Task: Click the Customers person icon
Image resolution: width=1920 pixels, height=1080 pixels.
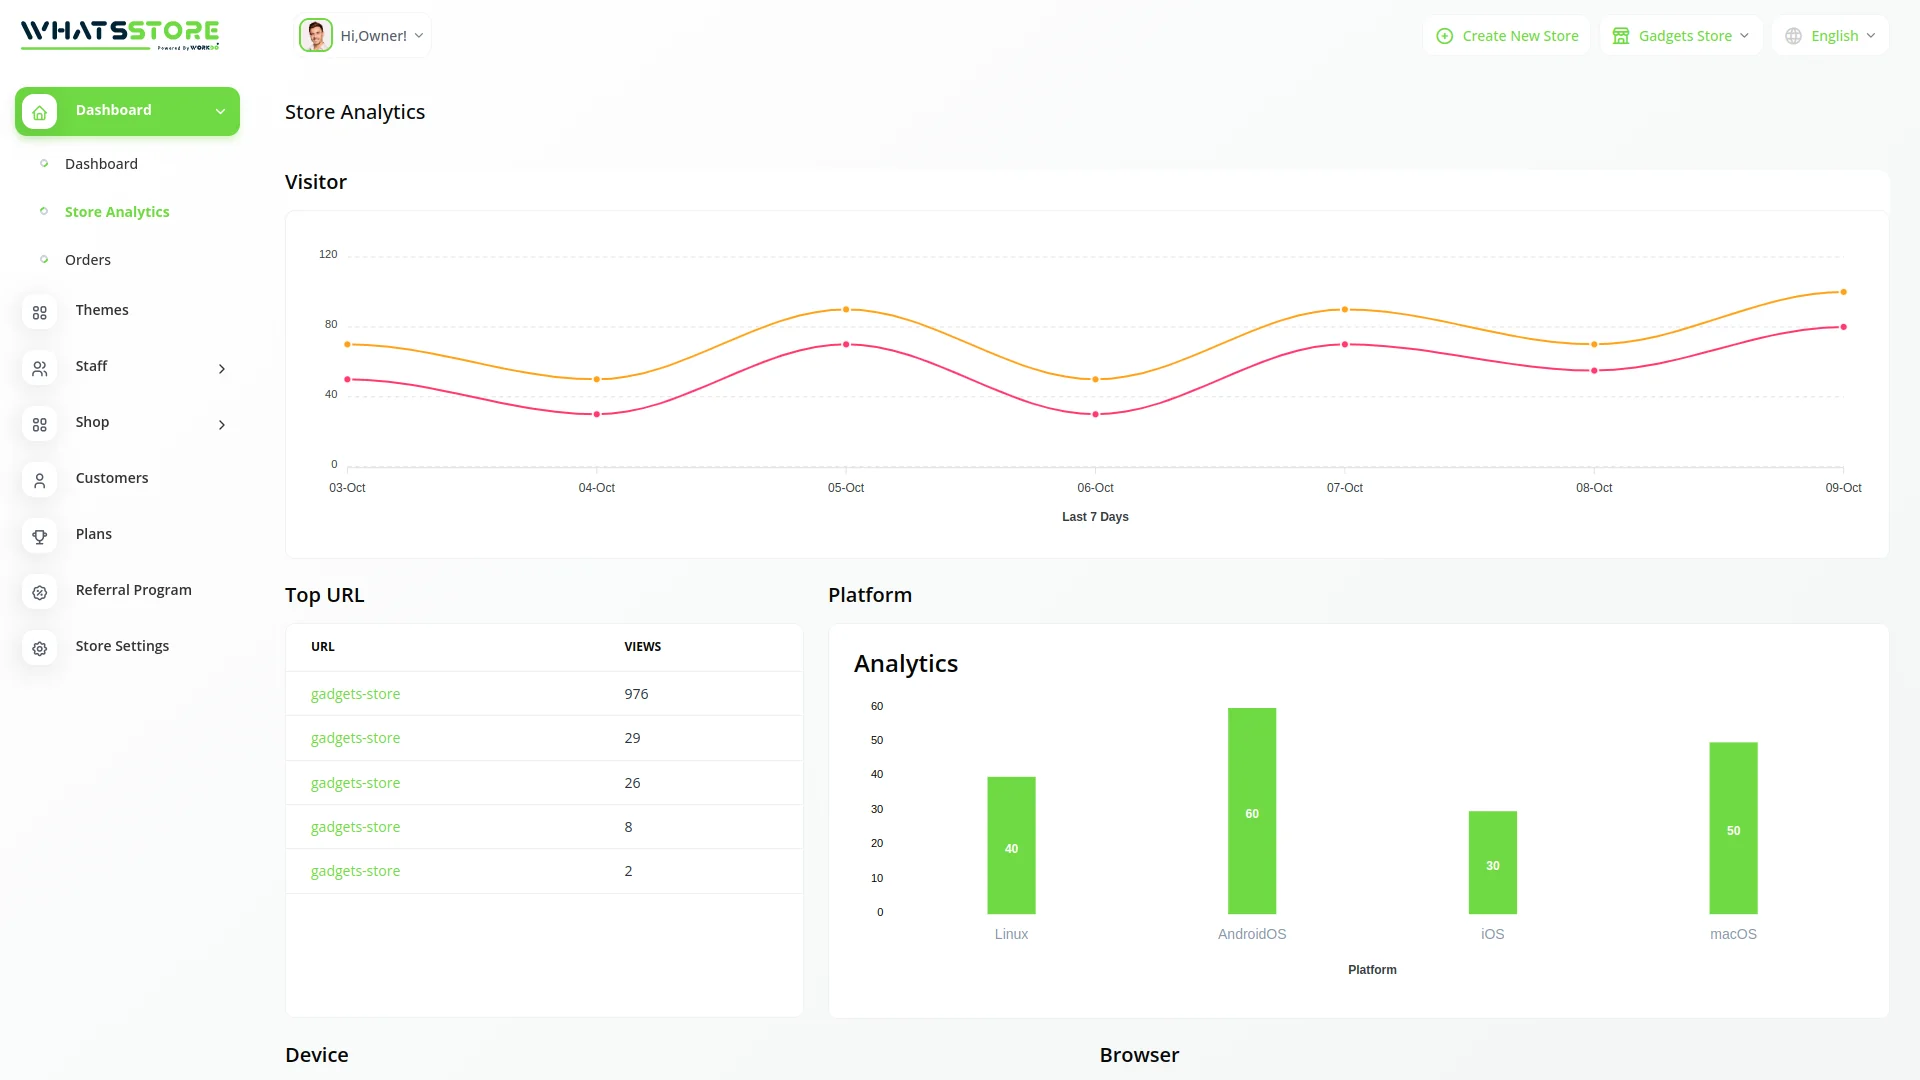Action: coord(39,480)
